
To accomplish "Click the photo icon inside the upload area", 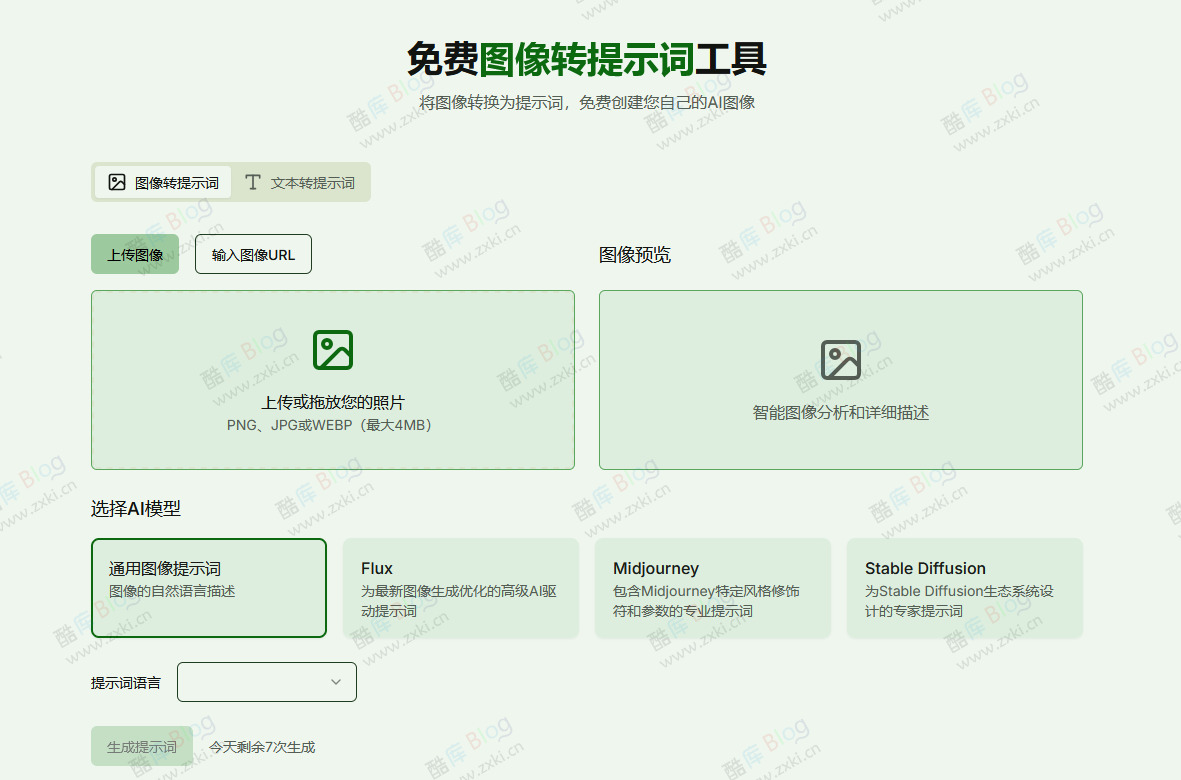I will 332,349.
